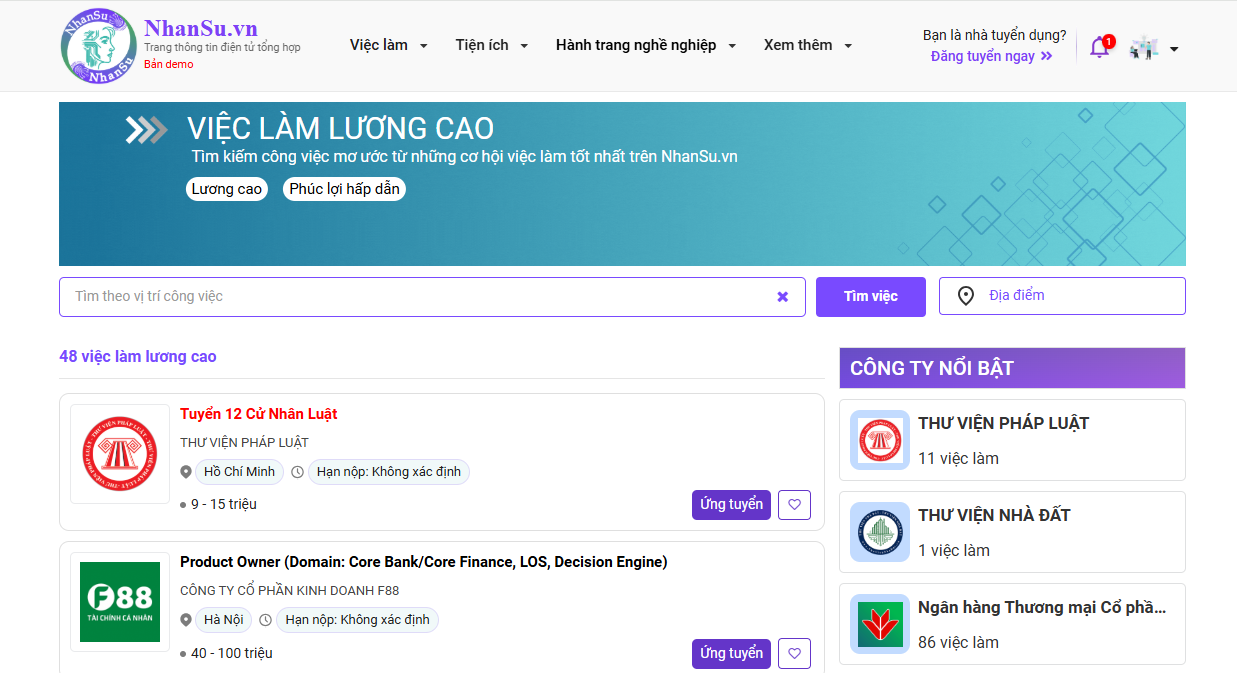Click Thư Viện Nhà Đất featured company logo
The width and height of the screenshot is (1237, 673).
(880, 532)
